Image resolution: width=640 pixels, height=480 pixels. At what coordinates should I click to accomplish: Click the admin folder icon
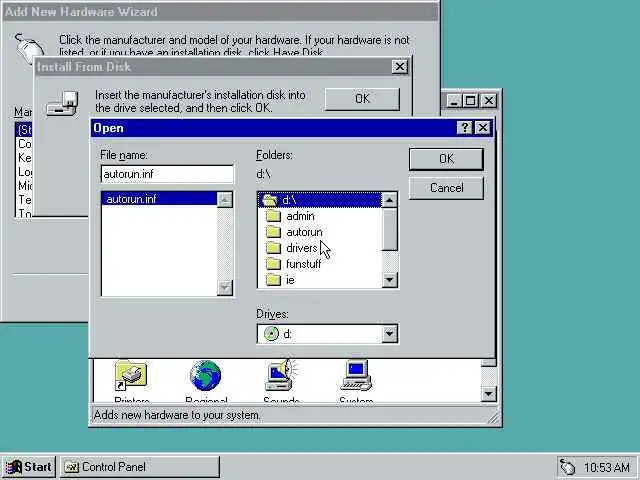pyautogui.click(x=273, y=216)
